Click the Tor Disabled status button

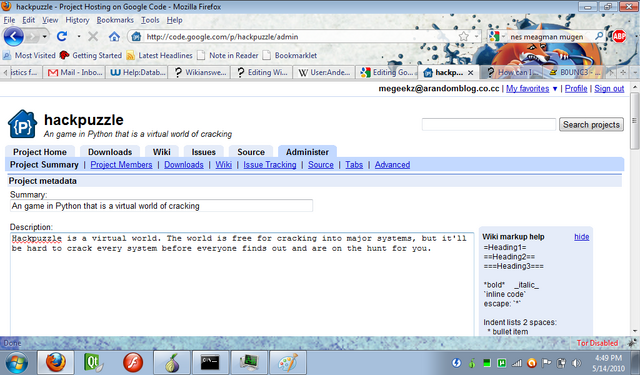click(x=597, y=343)
